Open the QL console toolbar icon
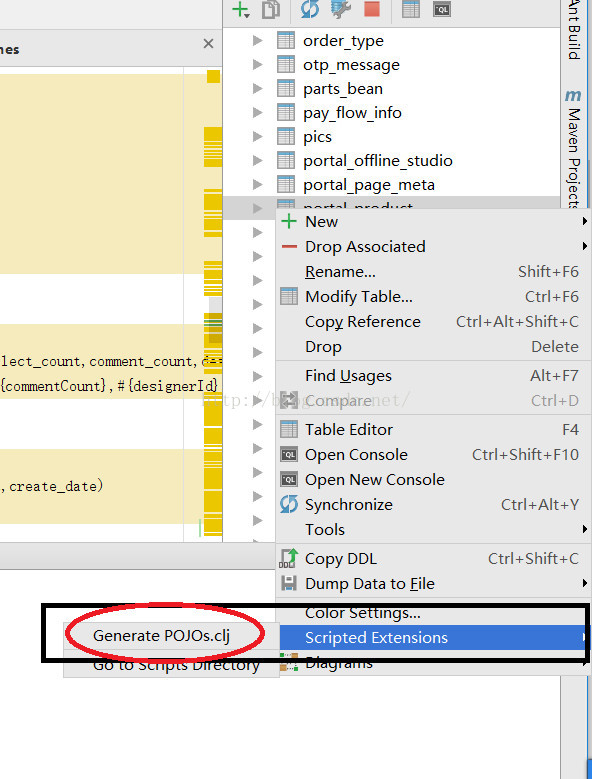Viewport: 592px width, 779px height. coord(442,9)
